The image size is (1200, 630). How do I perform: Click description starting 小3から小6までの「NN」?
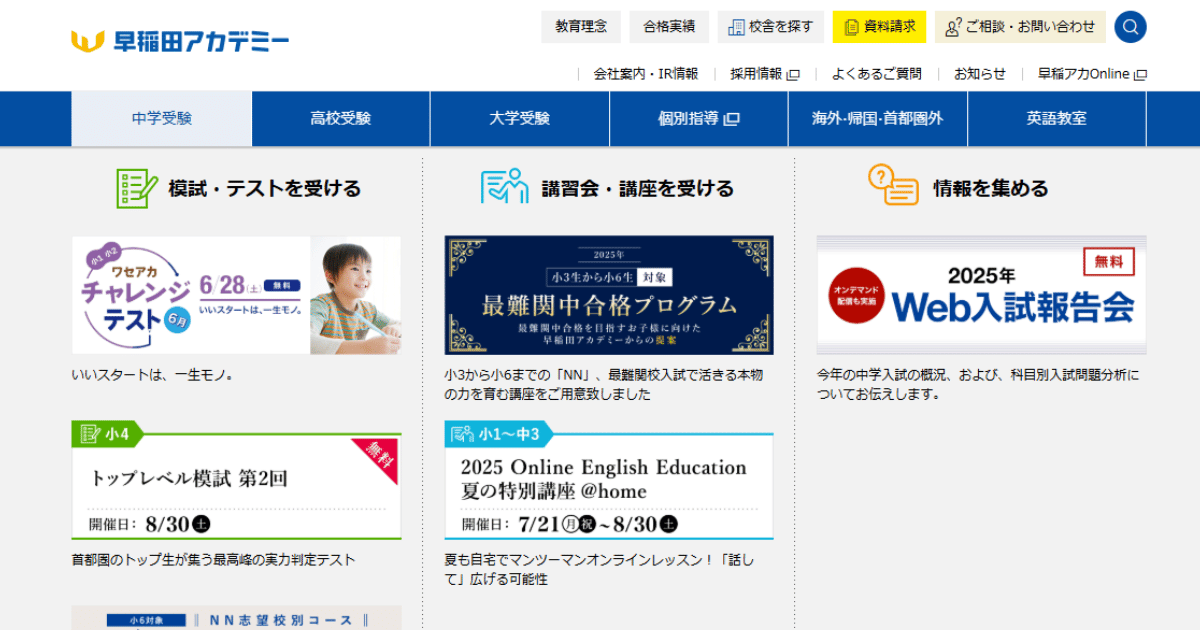[604, 384]
